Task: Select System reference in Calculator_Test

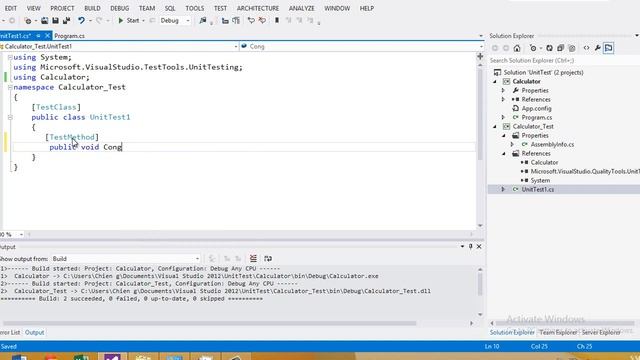Action: click(540, 180)
